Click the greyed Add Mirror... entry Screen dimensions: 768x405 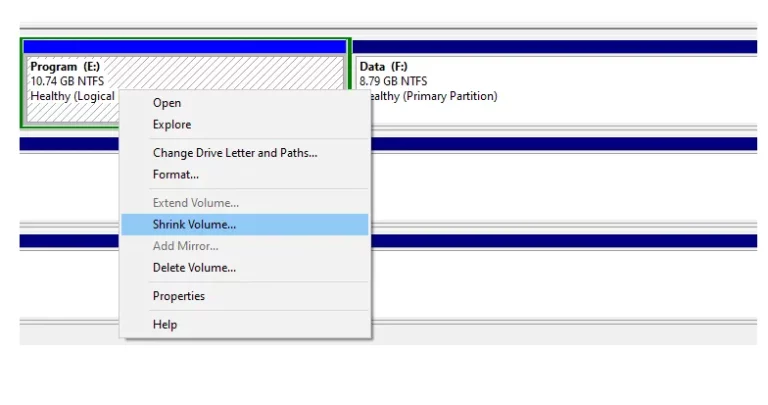(244, 246)
